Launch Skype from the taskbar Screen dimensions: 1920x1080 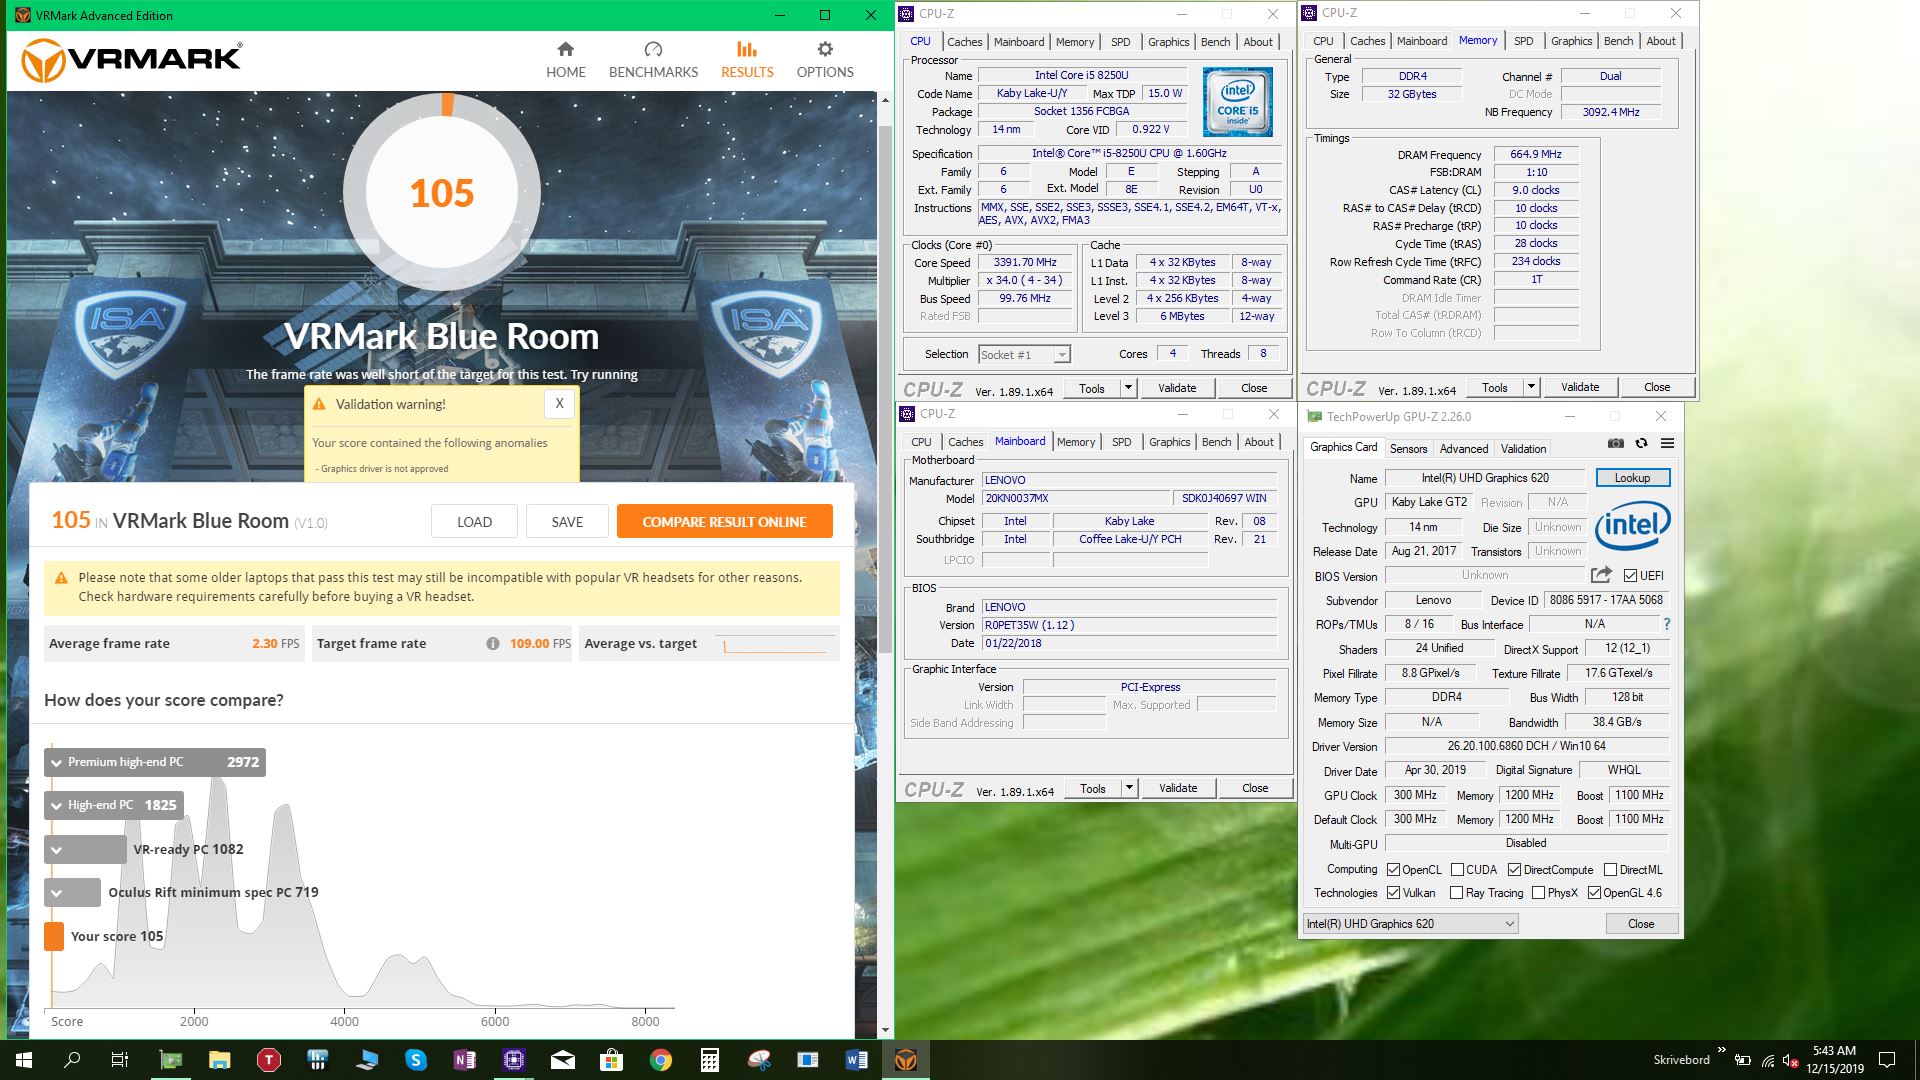click(x=416, y=1060)
